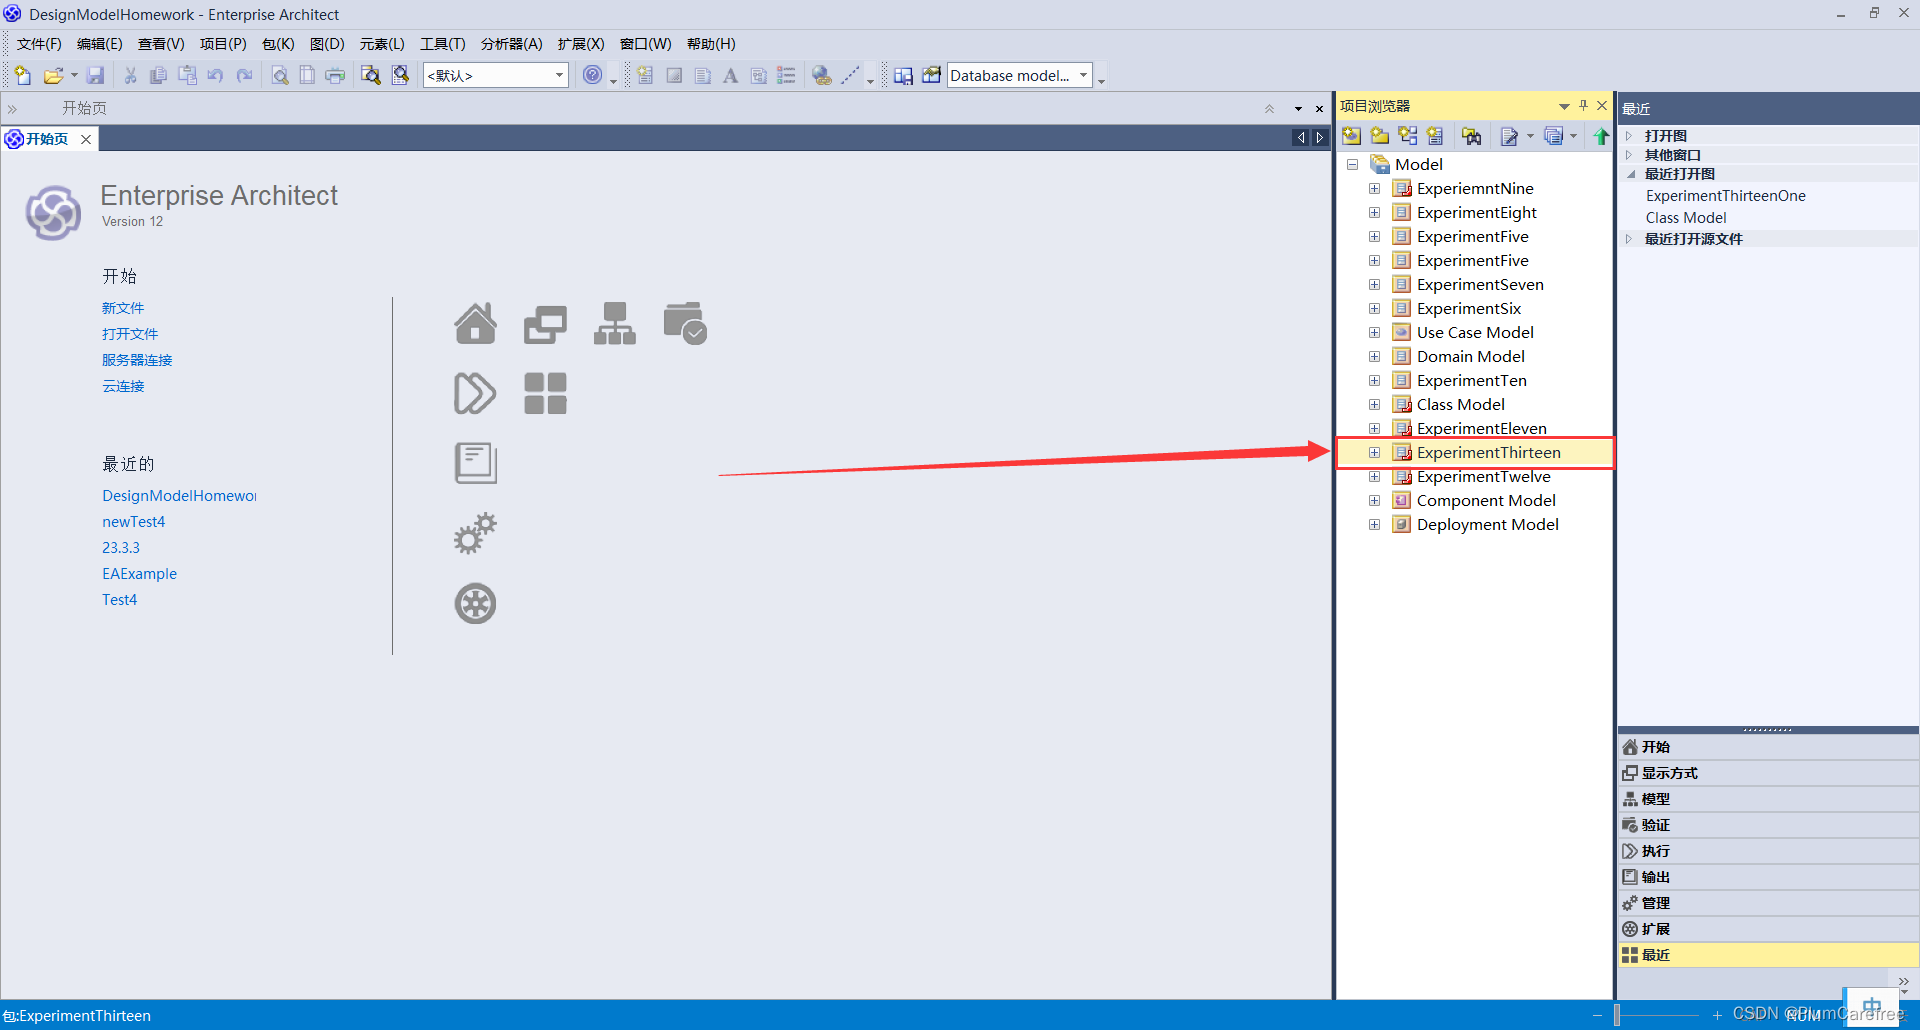Open the 帮助(H) menu
This screenshot has height=1030, width=1920.
pyautogui.click(x=711, y=44)
